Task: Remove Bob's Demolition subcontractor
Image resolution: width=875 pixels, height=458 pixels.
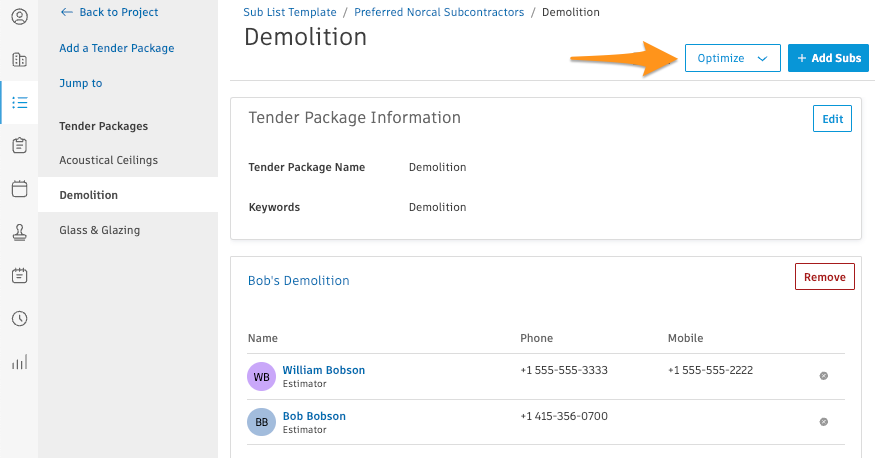Action: click(824, 277)
